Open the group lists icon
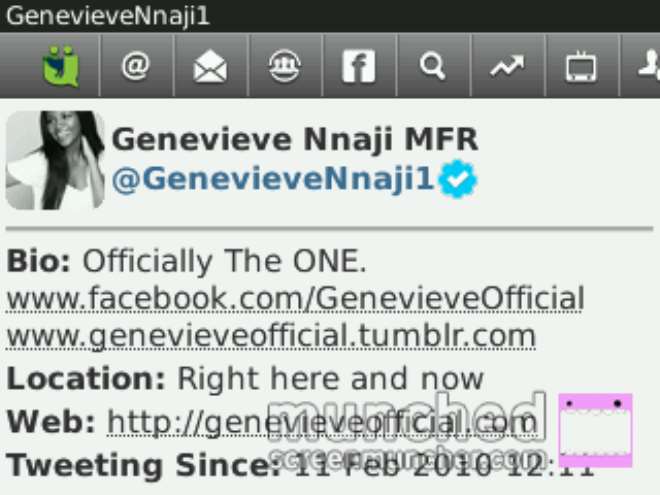This screenshot has height=495, width=660. [x=285, y=66]
